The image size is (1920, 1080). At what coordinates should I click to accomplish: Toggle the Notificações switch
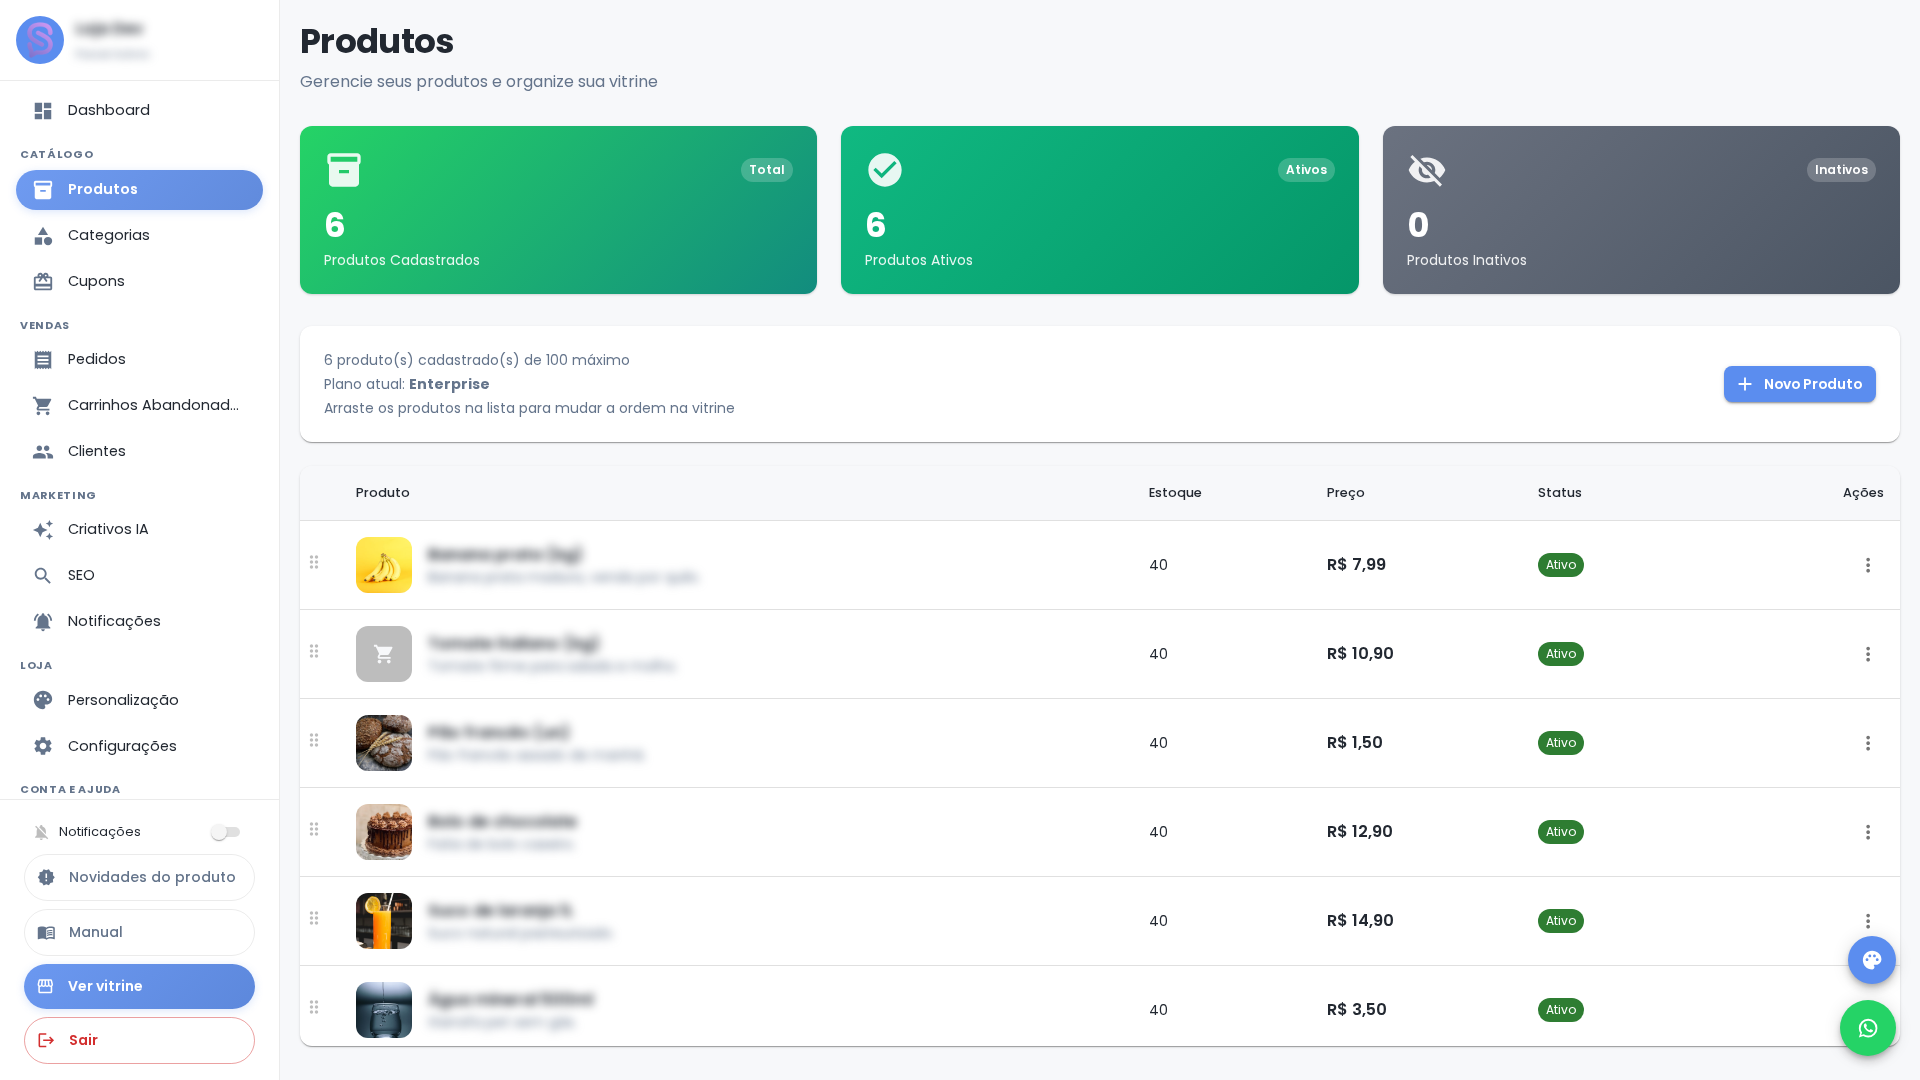pos(225,832)
